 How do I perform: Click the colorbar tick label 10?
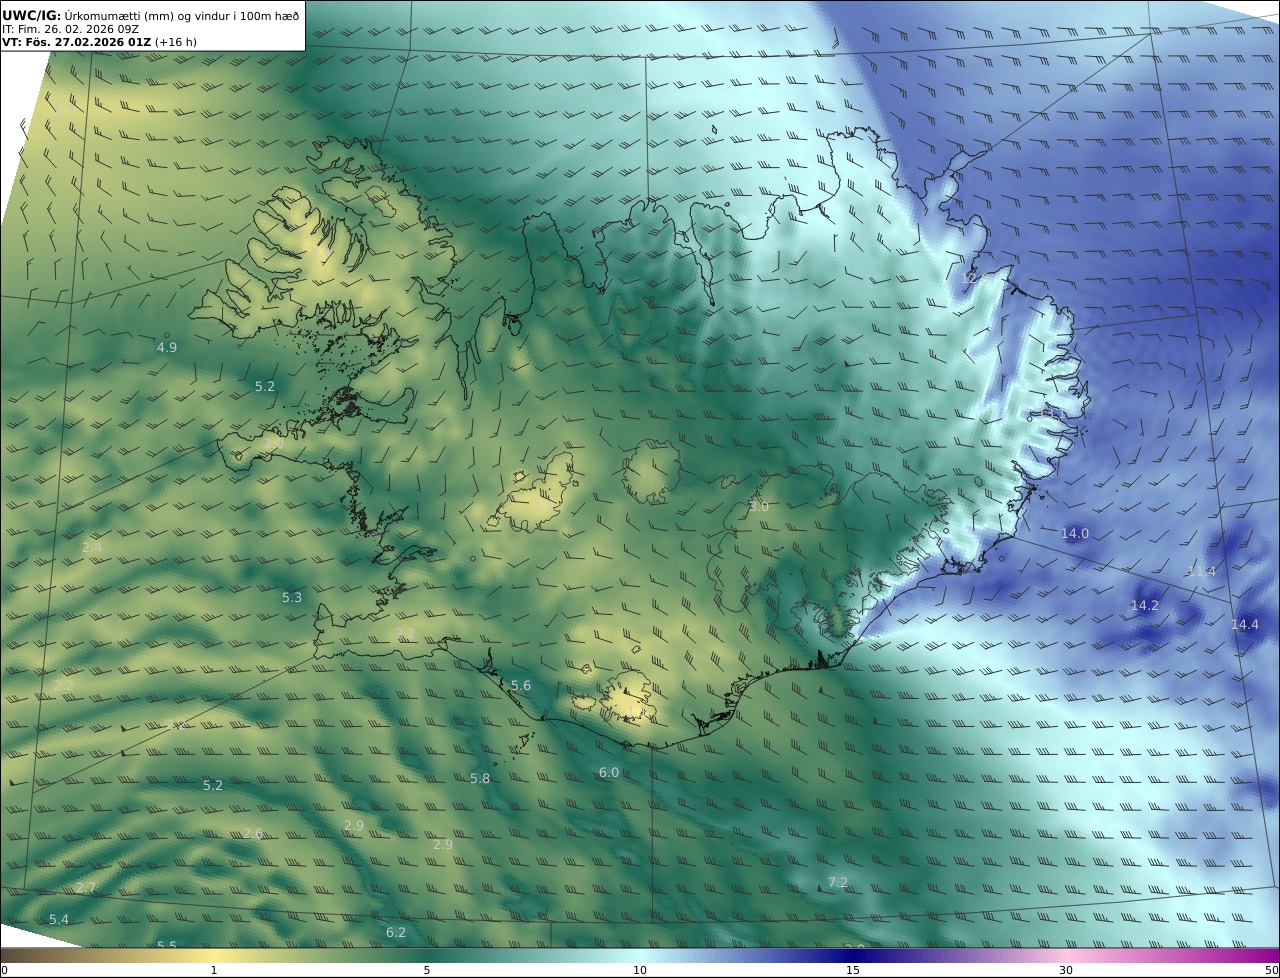(640, 971)
